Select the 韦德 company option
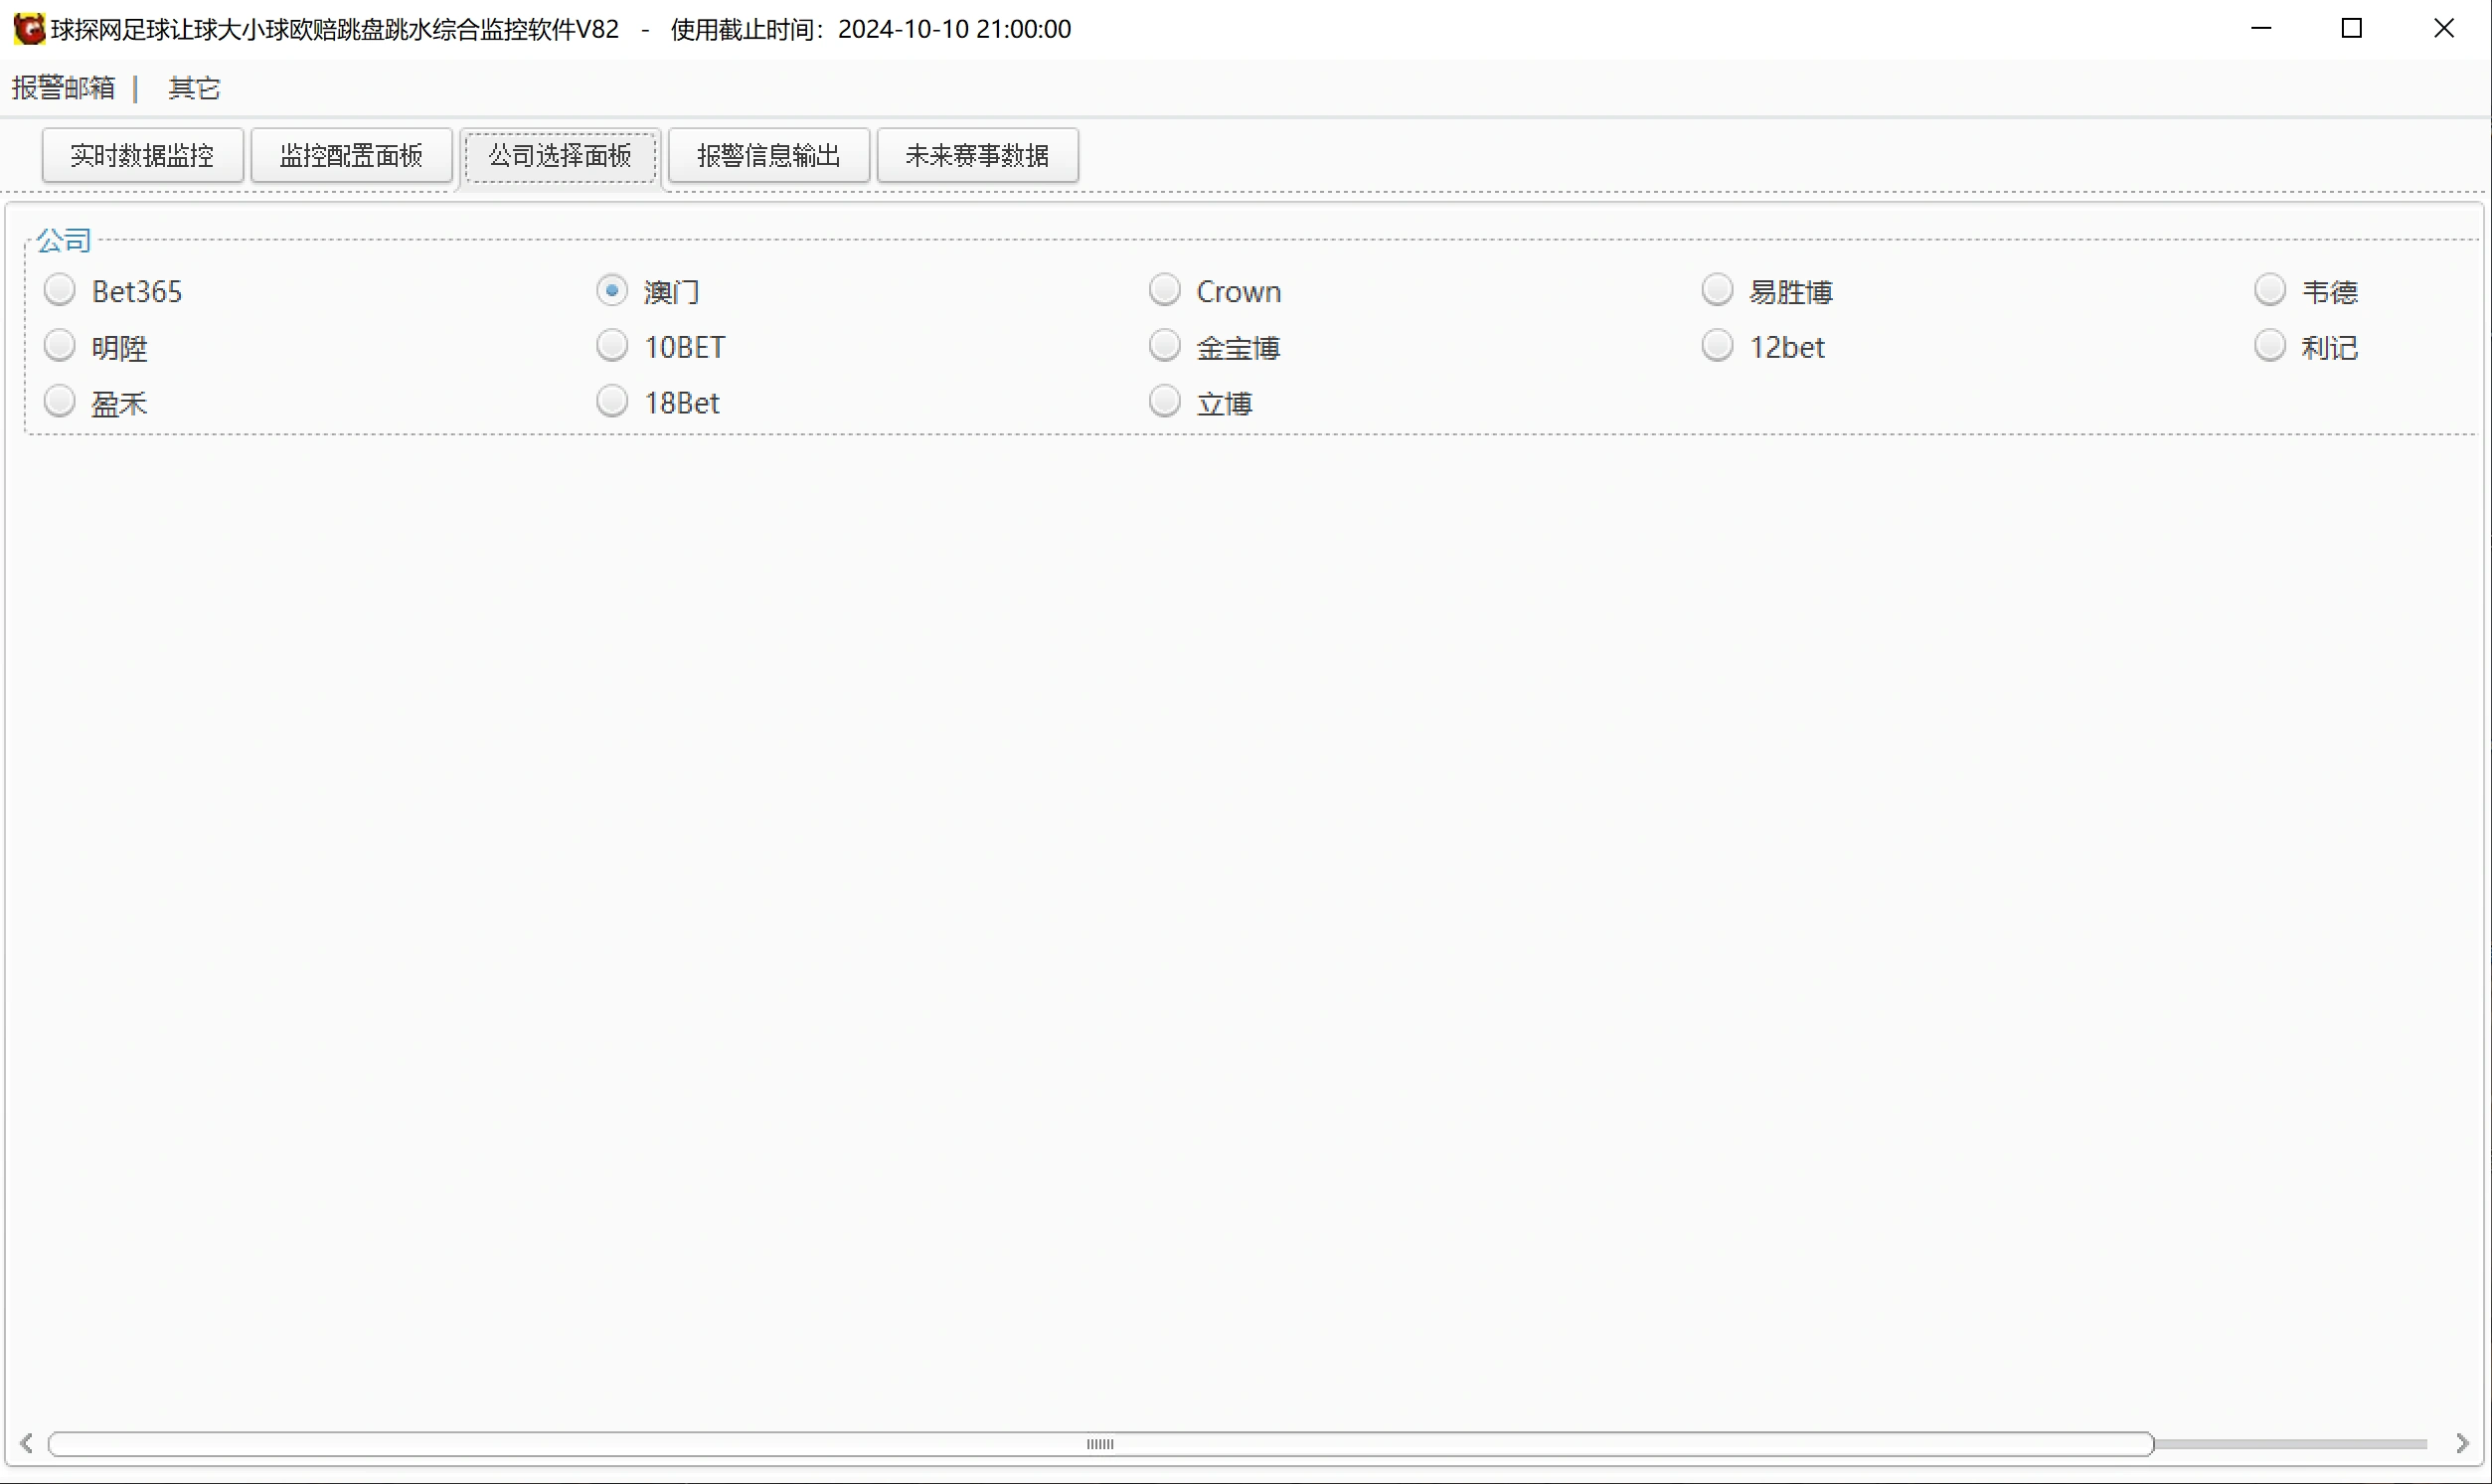 pos(2269,291)
